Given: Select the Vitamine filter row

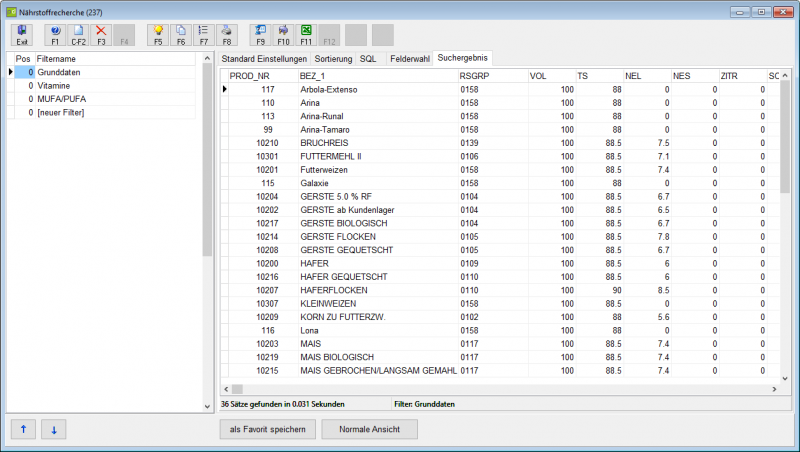Looking at the screenshot, I should [105, 86].
